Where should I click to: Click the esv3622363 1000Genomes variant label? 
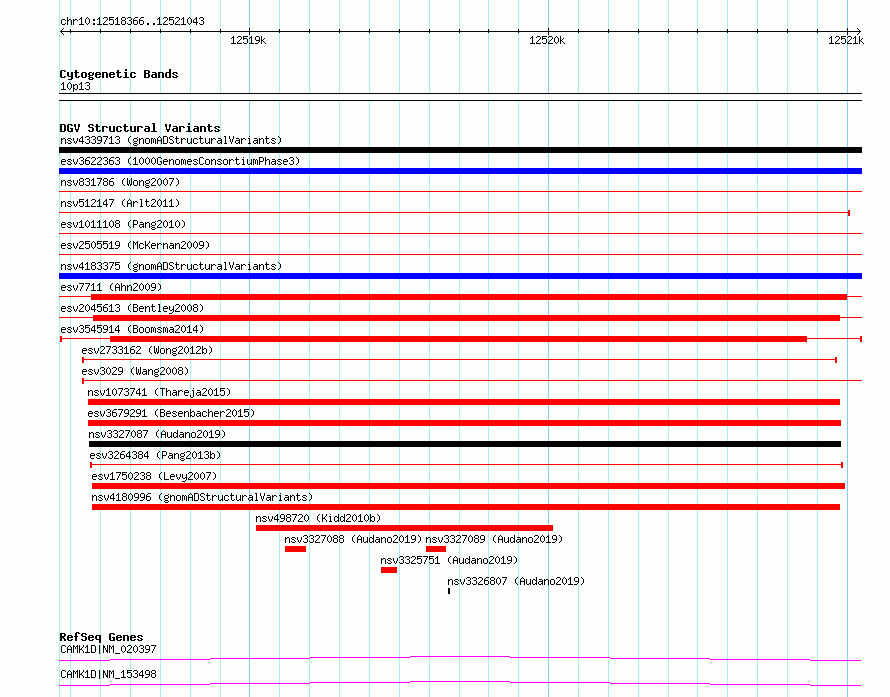[180, 161]
